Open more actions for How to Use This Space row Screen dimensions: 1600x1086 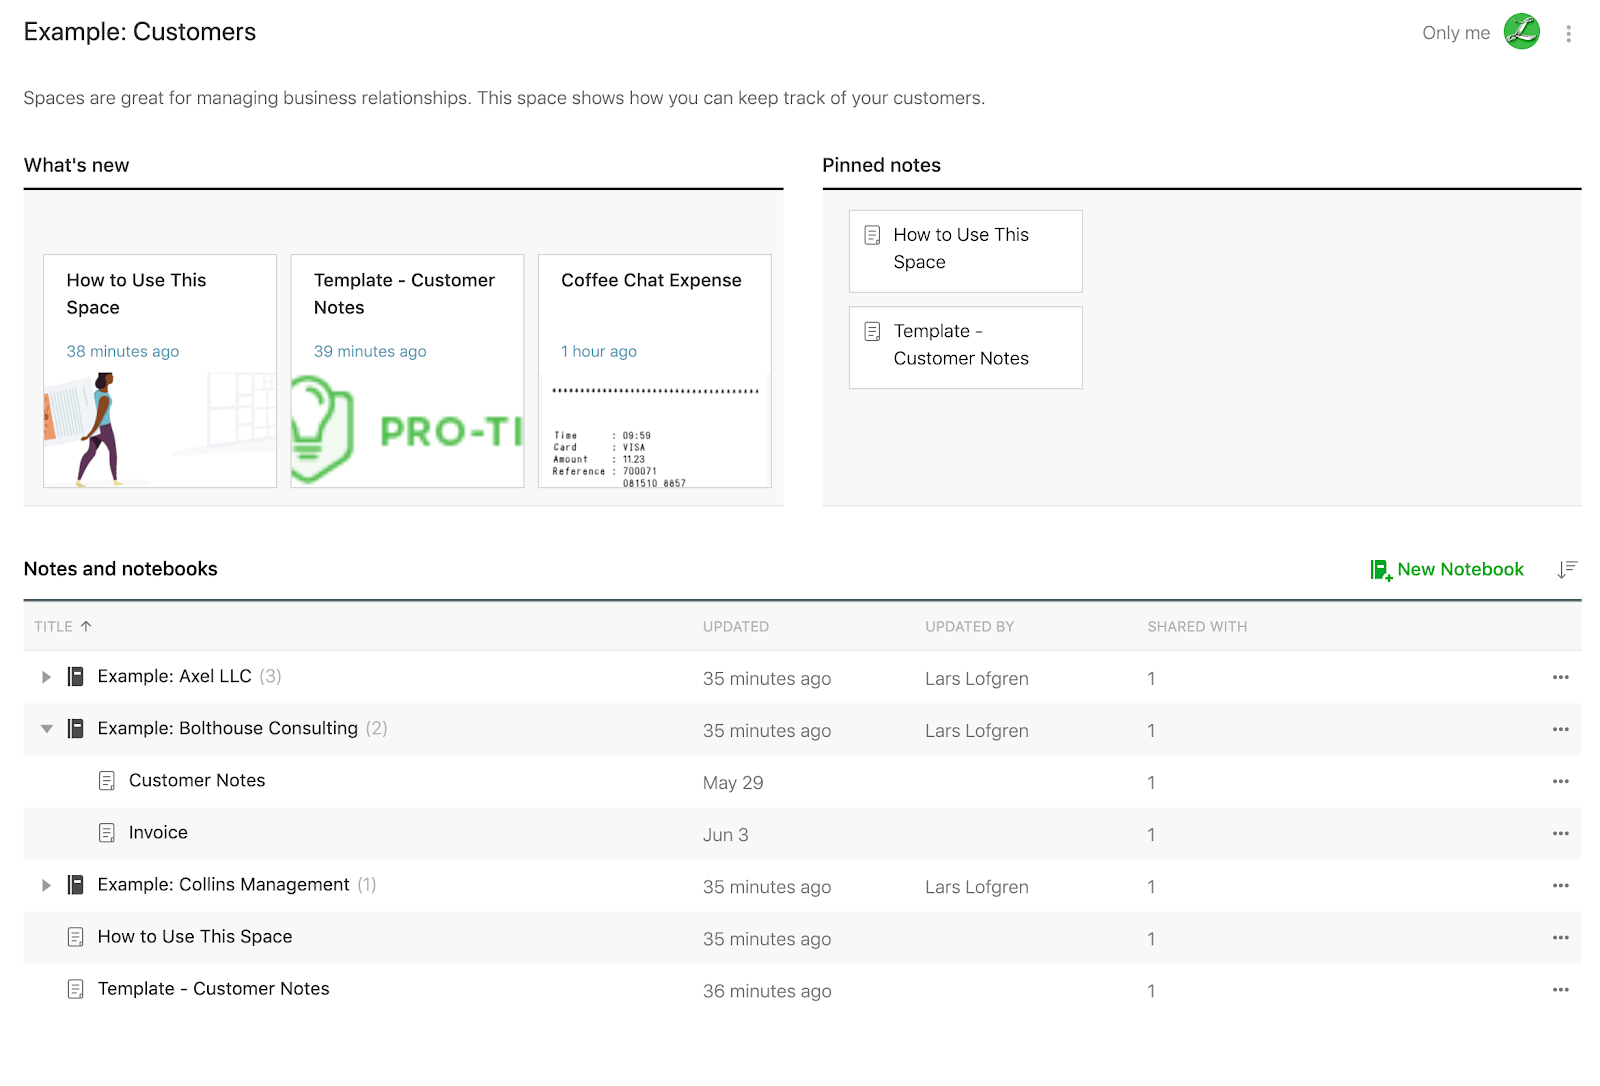pos(1560,937)
